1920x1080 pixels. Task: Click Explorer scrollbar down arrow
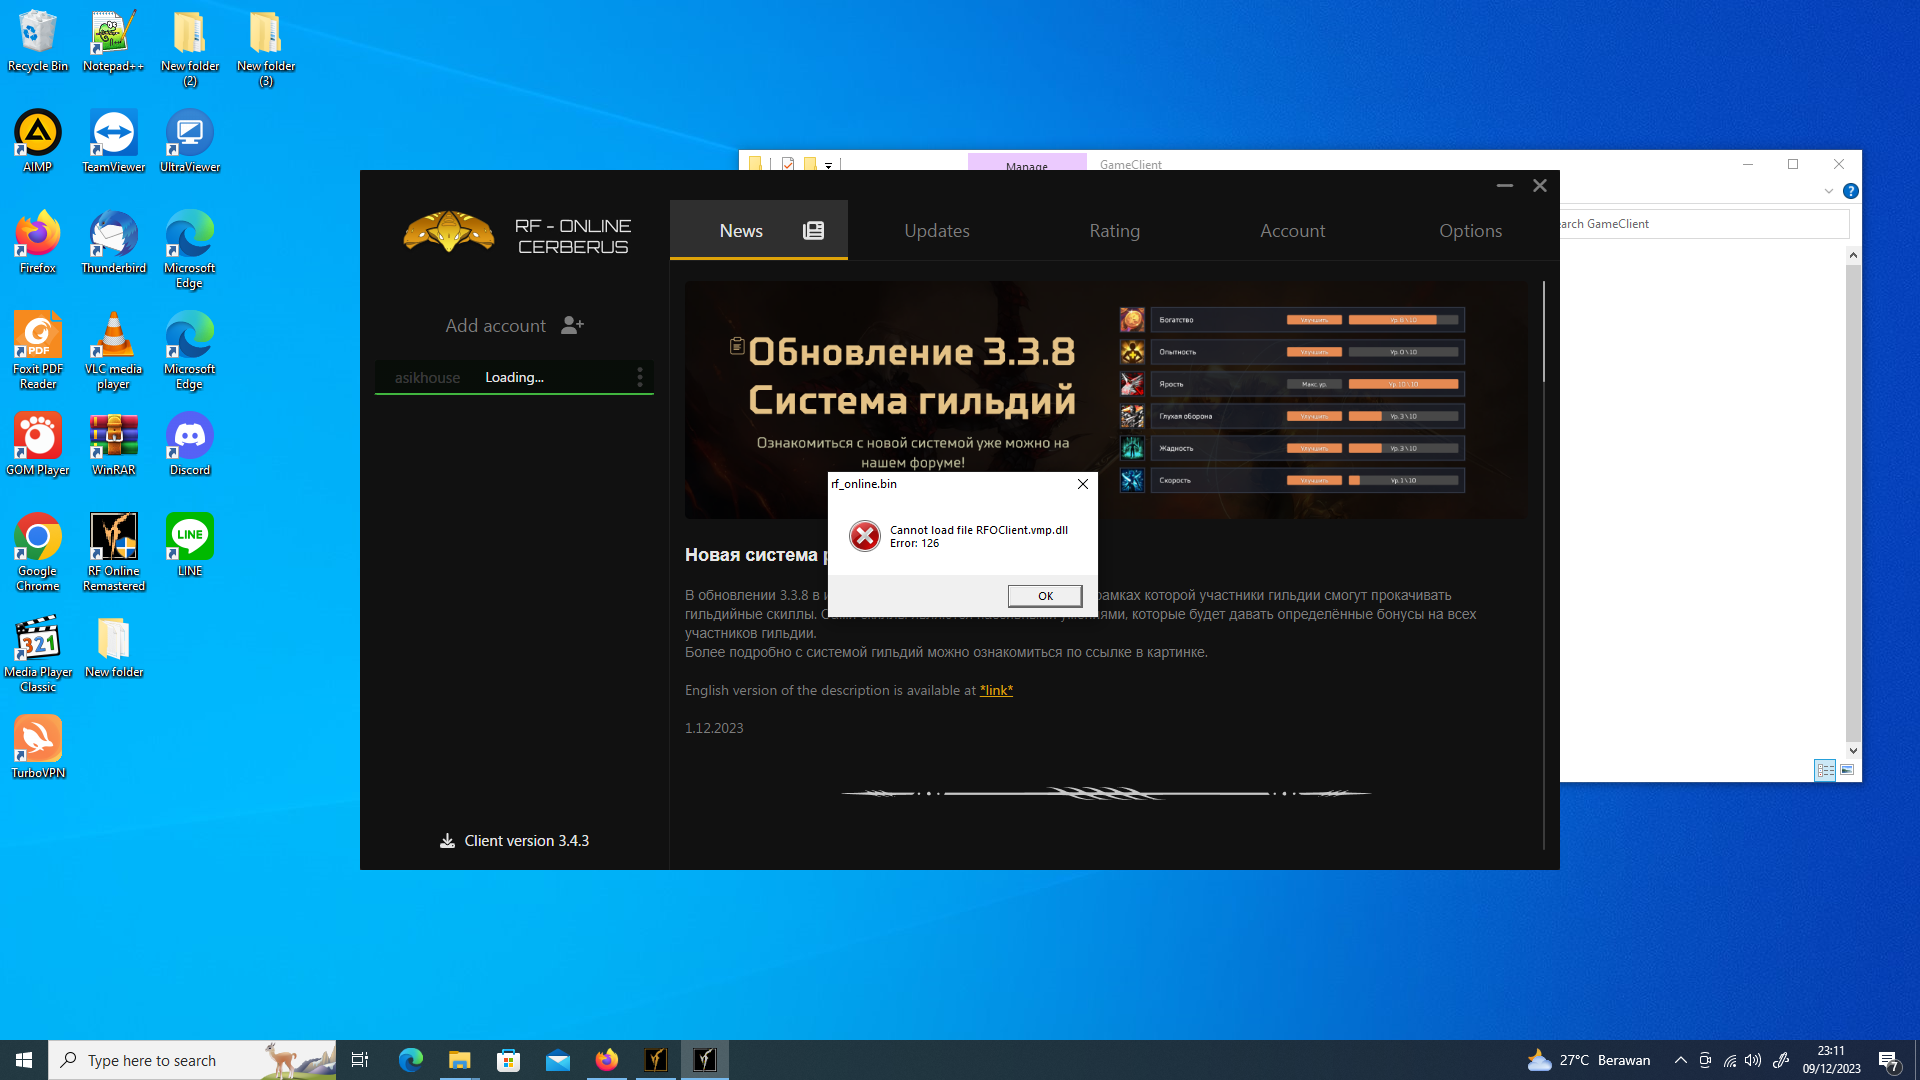point(1853,751)
